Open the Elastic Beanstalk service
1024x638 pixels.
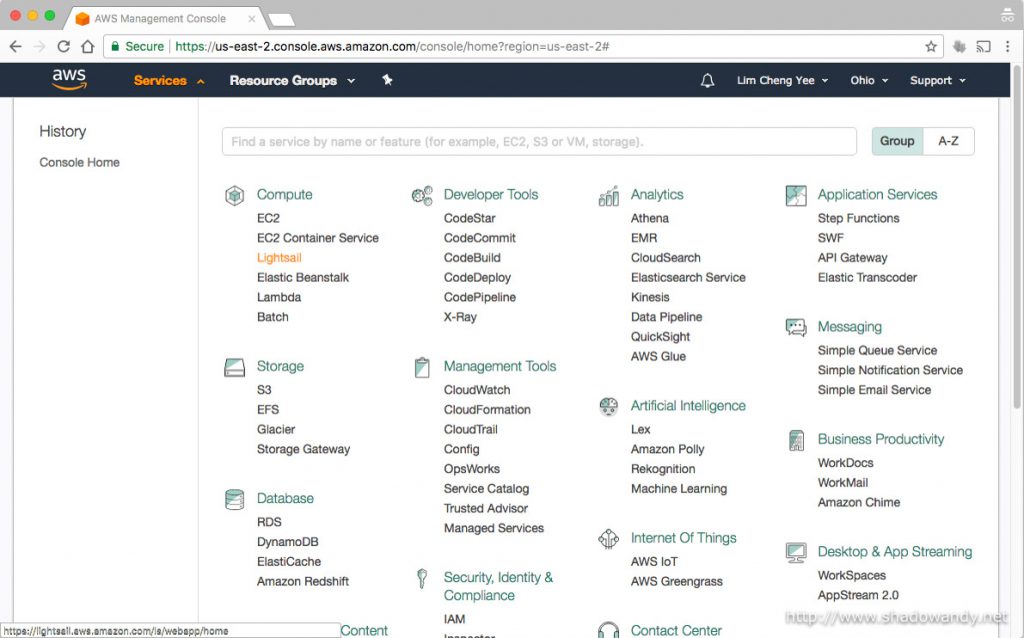(302, 278)
